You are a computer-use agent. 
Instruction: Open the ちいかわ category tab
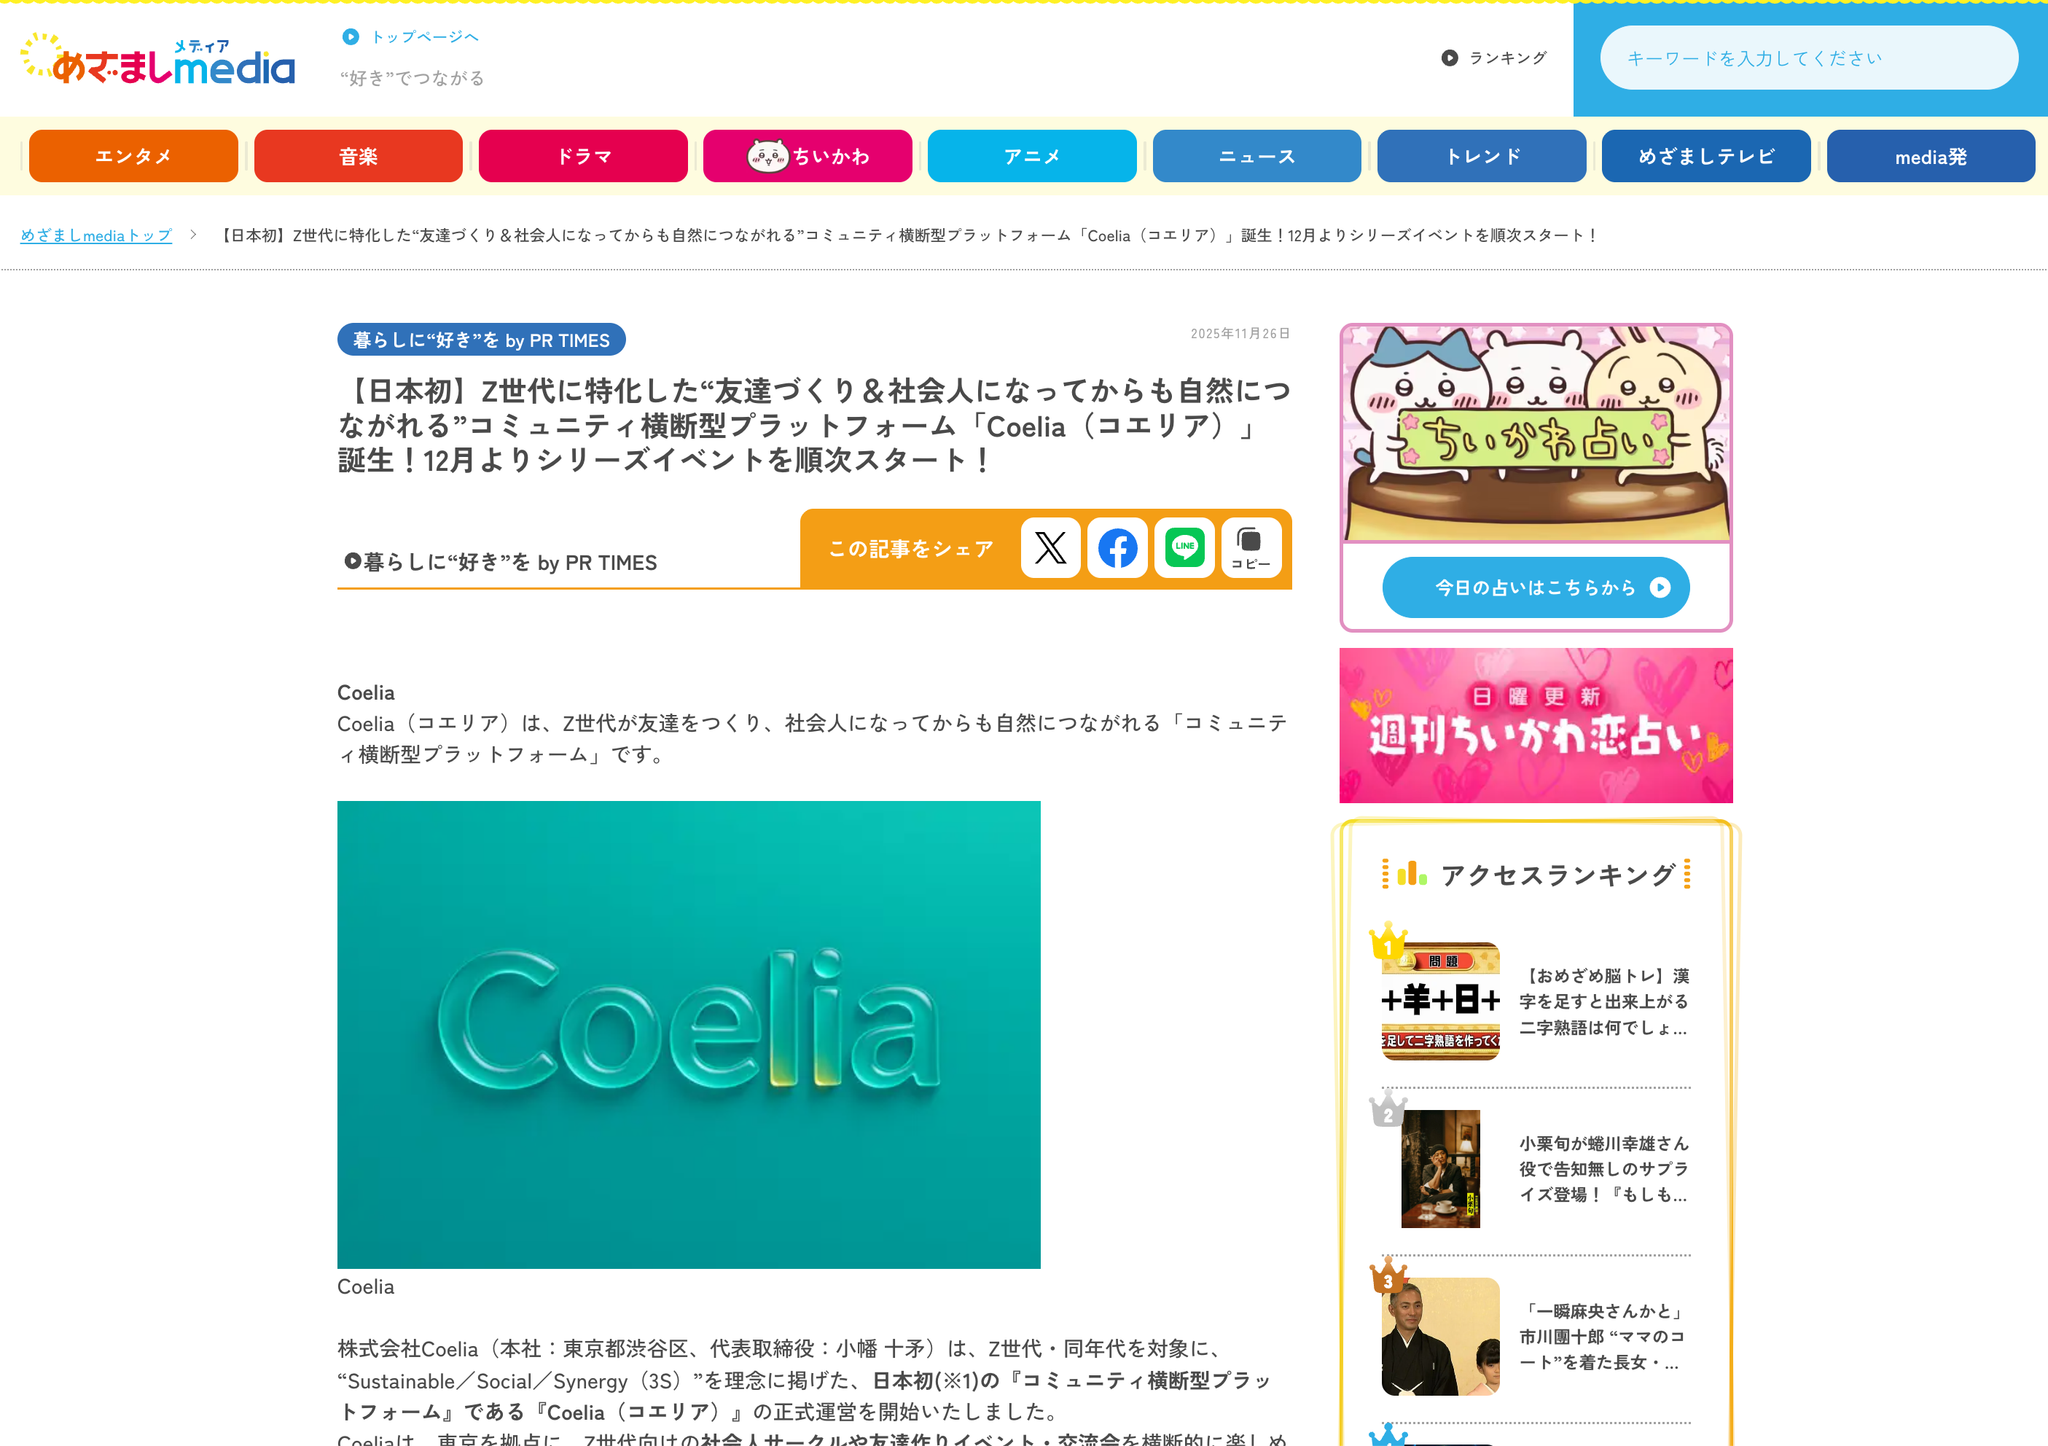tap(807, 156)
